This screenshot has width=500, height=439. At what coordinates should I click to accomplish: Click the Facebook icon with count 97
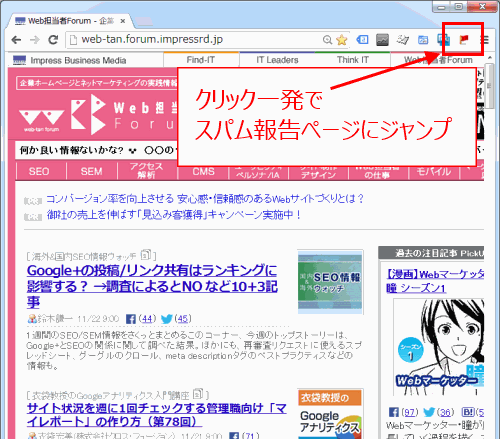click(394, 413)
